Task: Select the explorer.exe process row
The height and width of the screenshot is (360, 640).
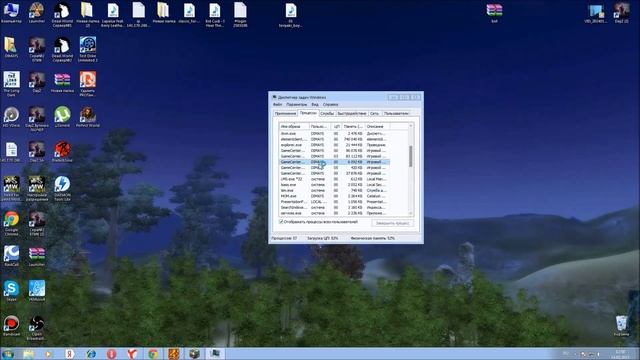Action: pos(334,145)
